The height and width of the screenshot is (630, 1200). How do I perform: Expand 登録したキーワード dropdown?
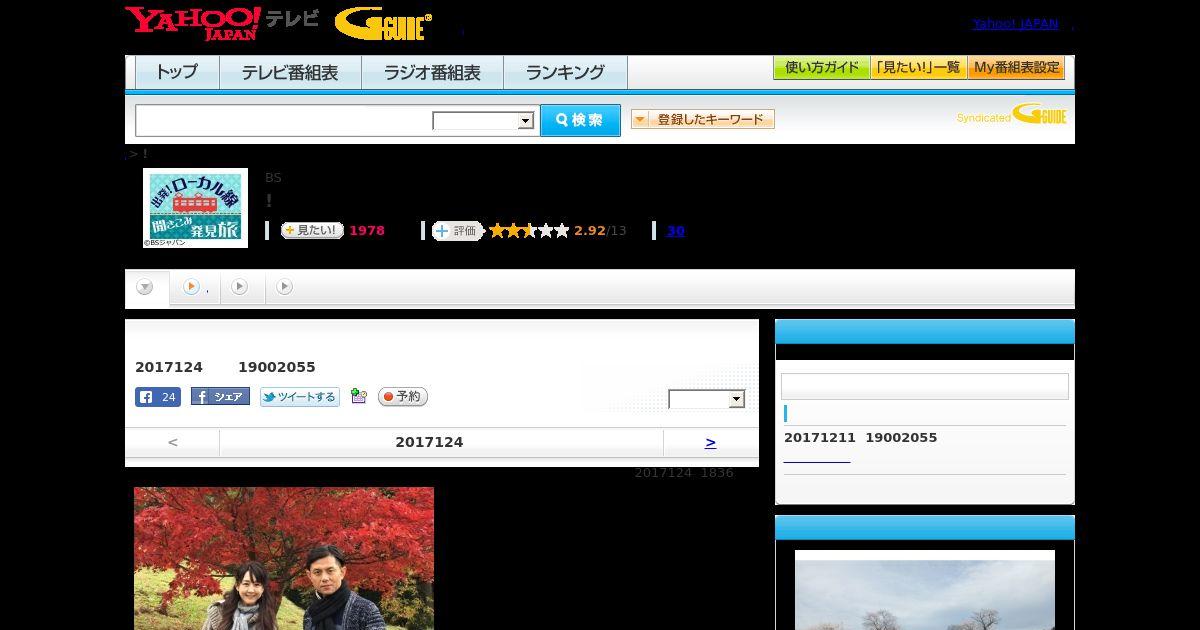(x=703, y=119)
